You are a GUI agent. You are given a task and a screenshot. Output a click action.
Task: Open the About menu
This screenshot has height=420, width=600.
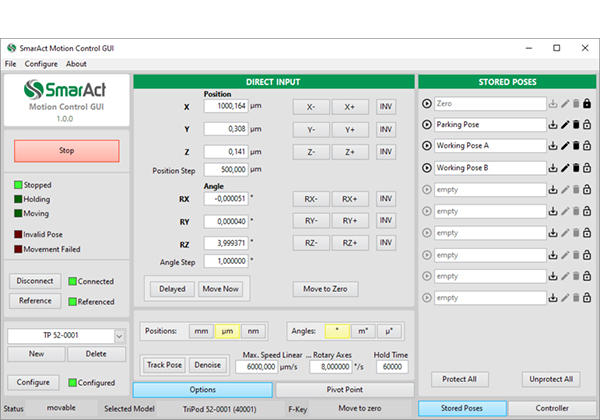76,64
